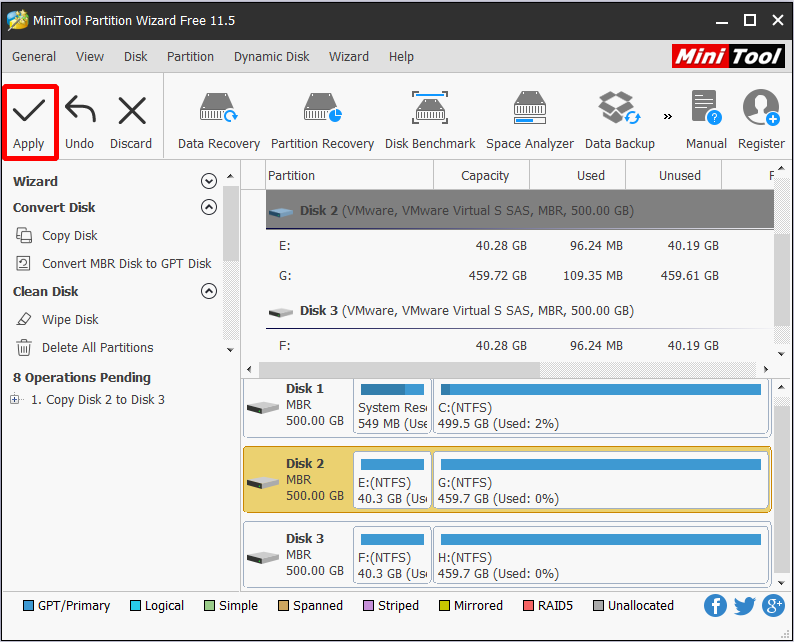The image size is (794, 642).
Task: Click the RAID5 legend color swatch
Action: pos(528,606)
